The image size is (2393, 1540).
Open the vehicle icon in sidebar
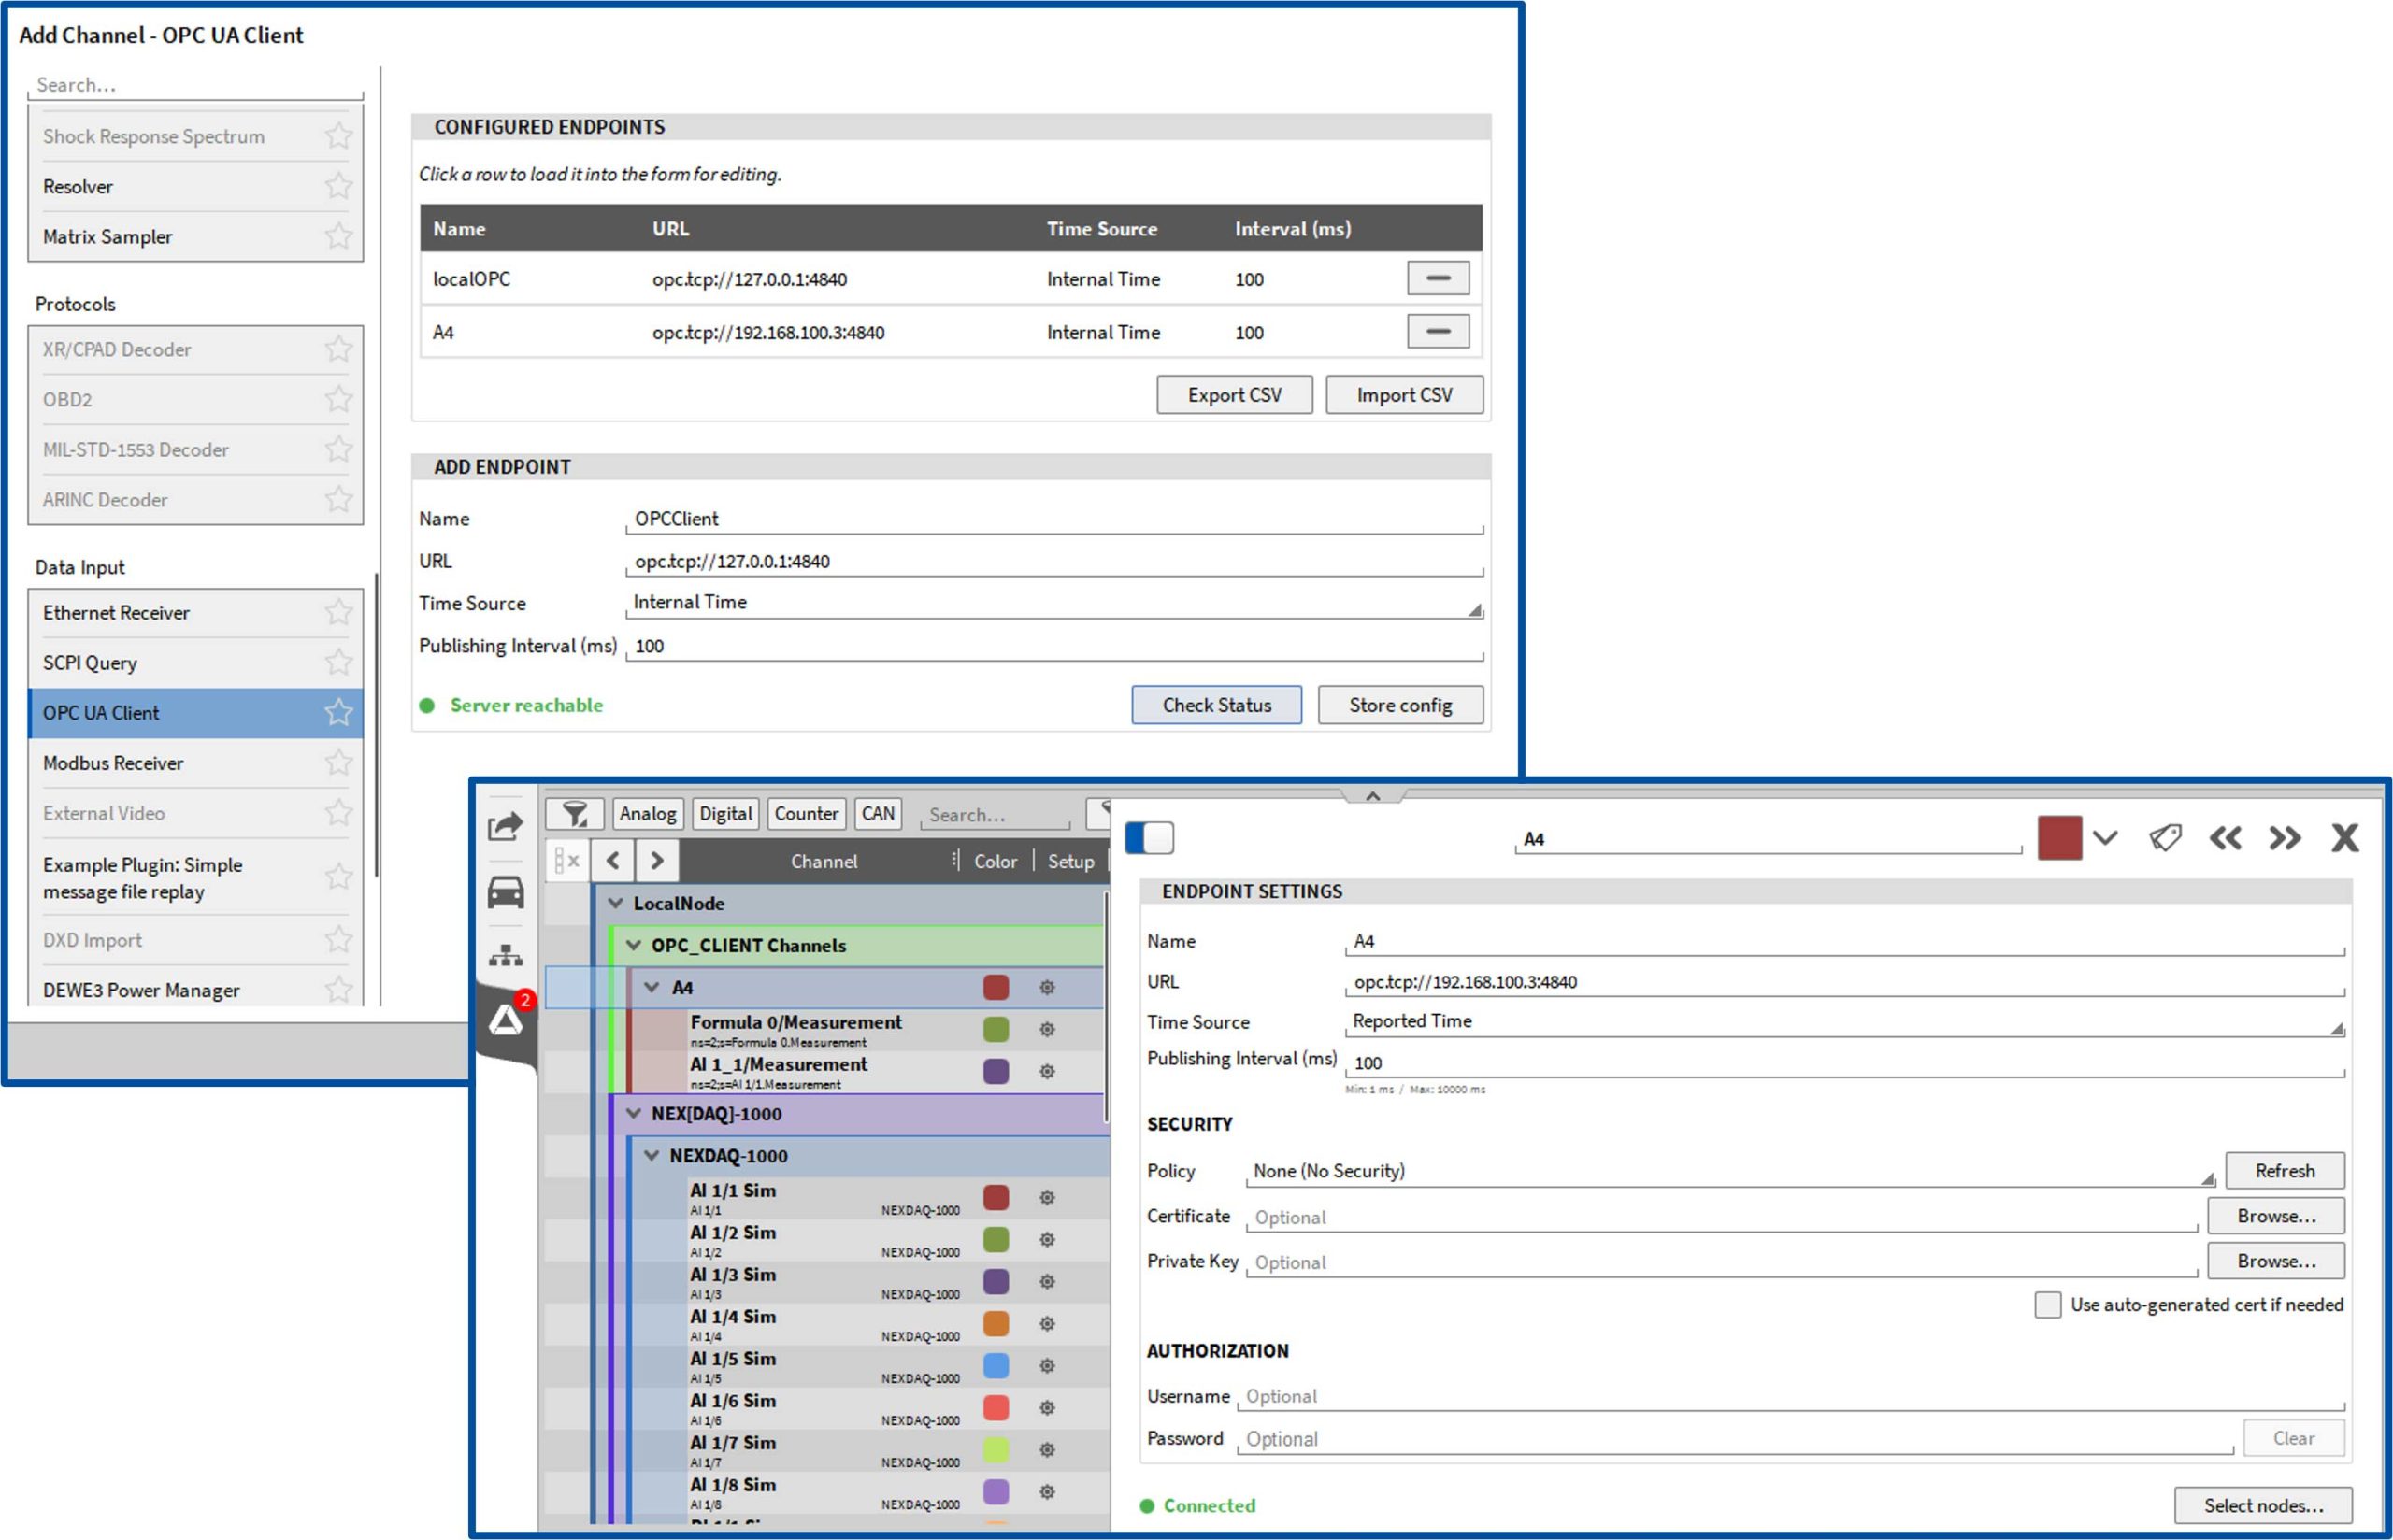pyautogui.click(x=505, y=891)
